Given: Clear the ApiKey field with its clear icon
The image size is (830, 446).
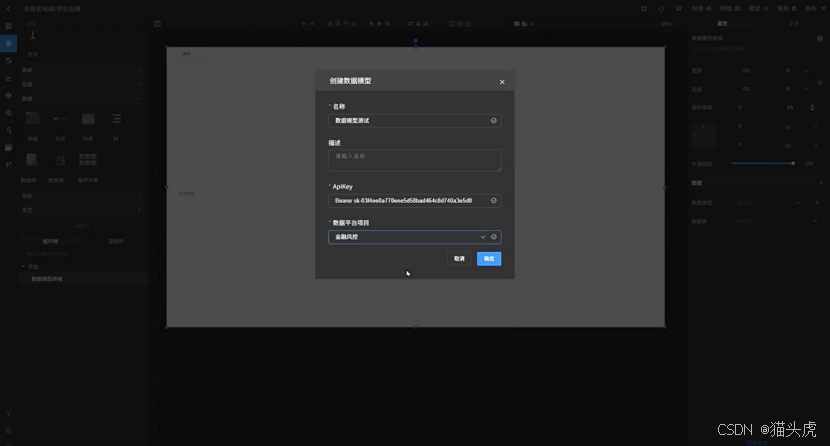Looking at the screenshot, I should pos(493,201).
